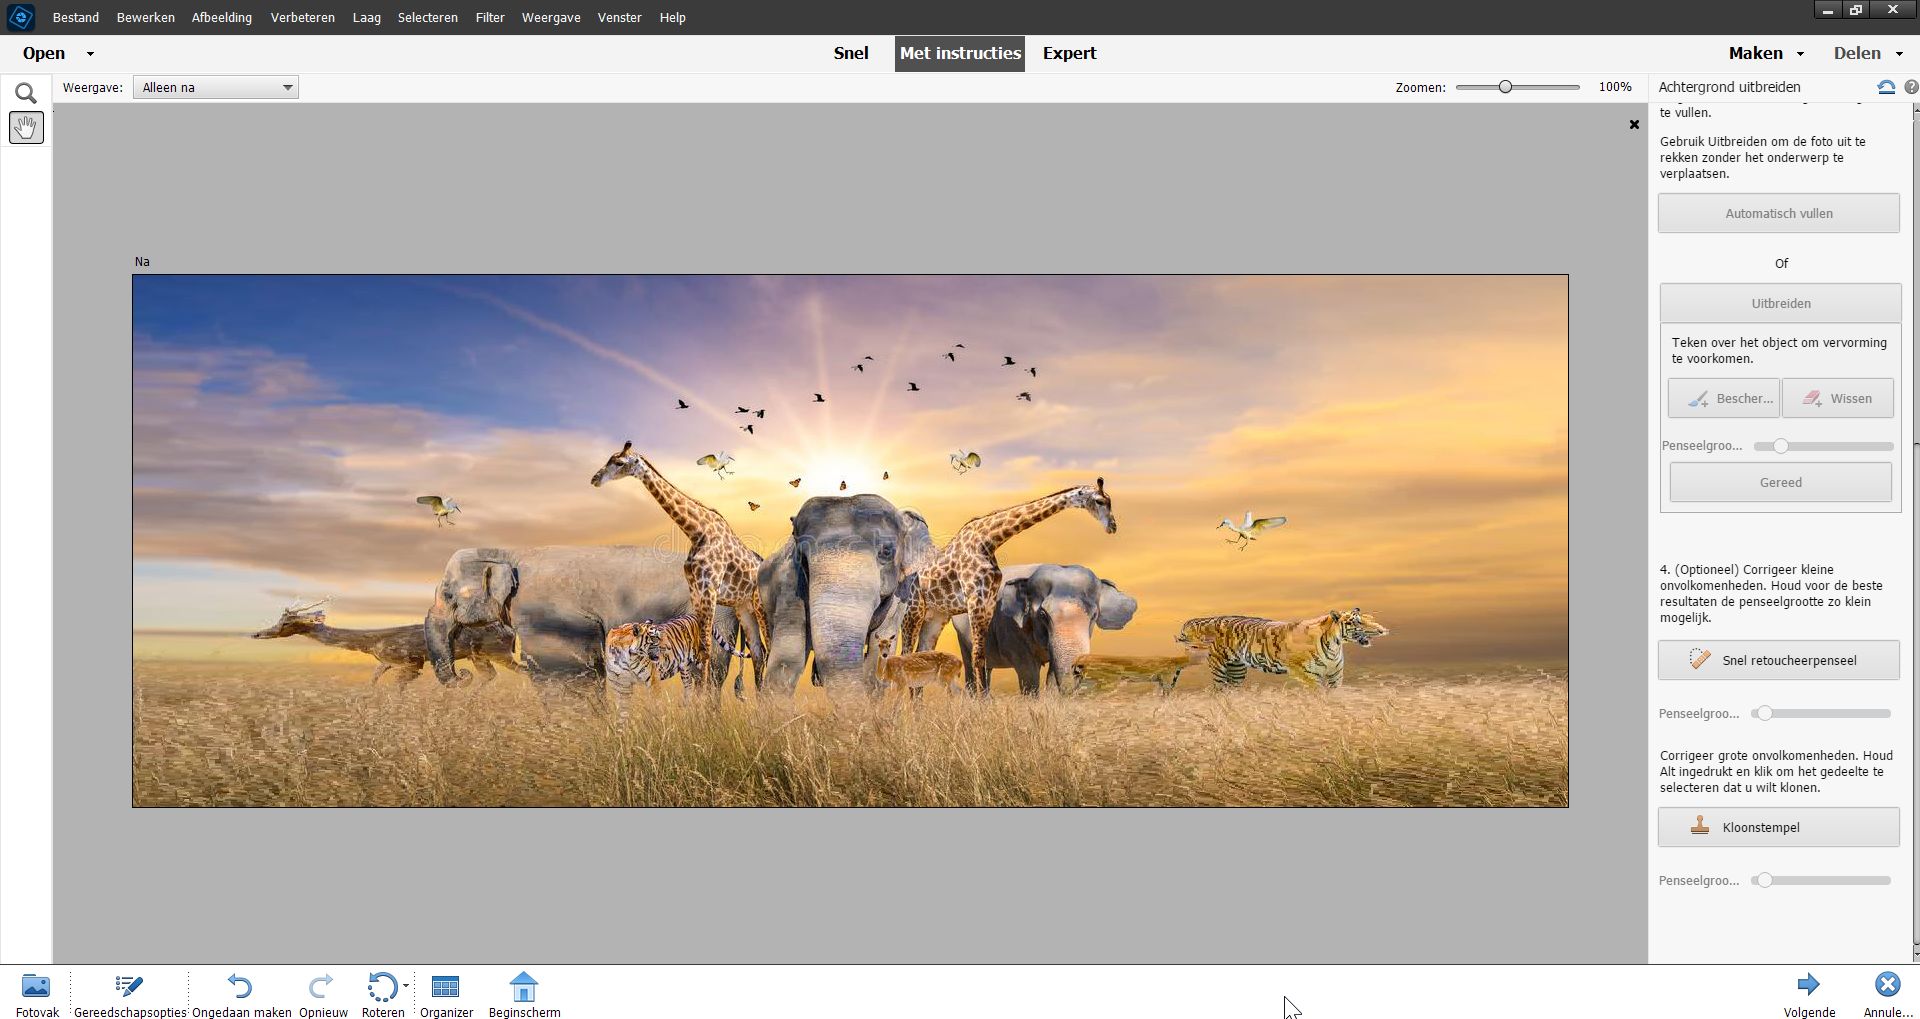This screenshot has width=1920, height=1019.
Task: Select the Beschermen brush tool
Action: point(1723,398)
